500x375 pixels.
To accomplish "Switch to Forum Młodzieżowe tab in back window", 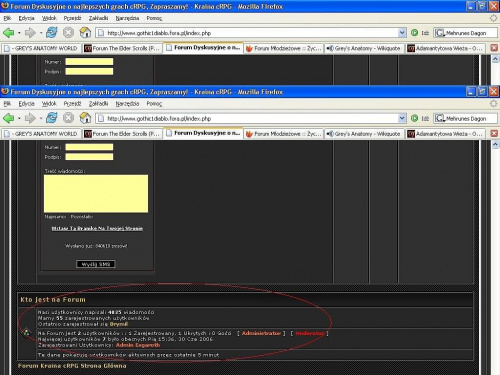I will click(284, 48).
